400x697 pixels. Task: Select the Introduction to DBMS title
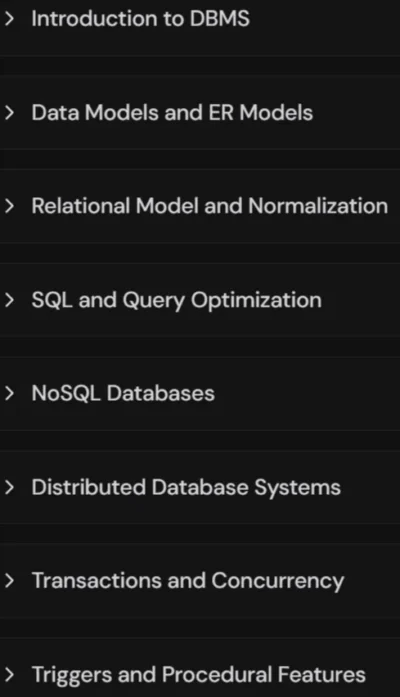[x=140, y=19]
